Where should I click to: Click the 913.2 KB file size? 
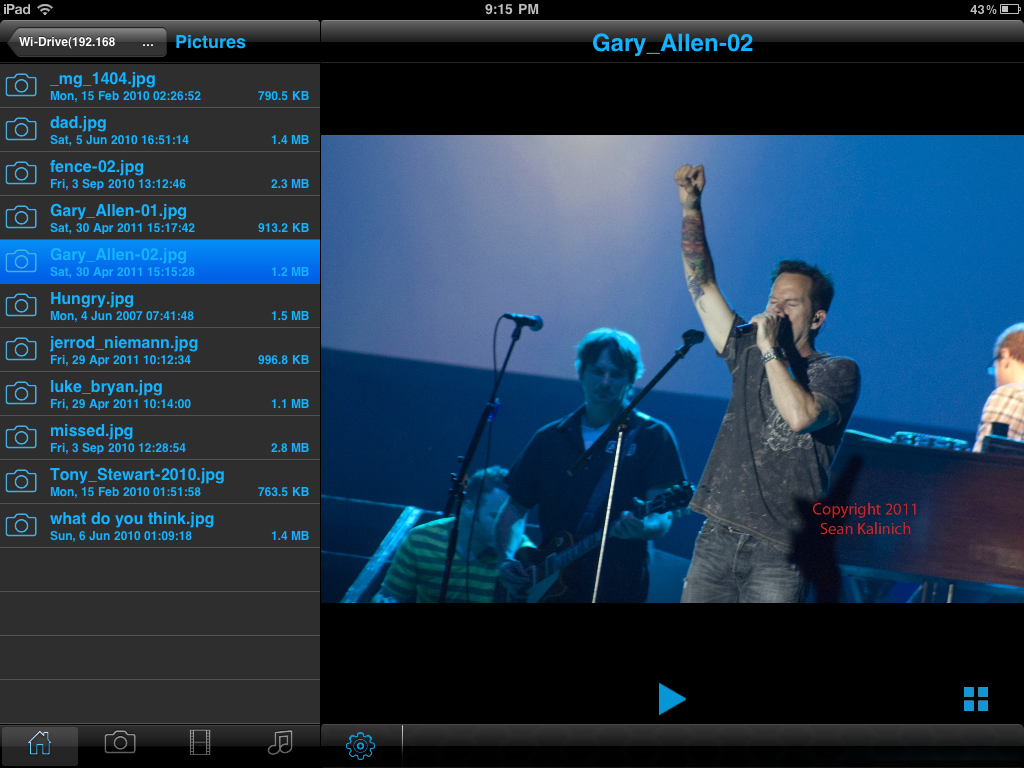point(283,228)
